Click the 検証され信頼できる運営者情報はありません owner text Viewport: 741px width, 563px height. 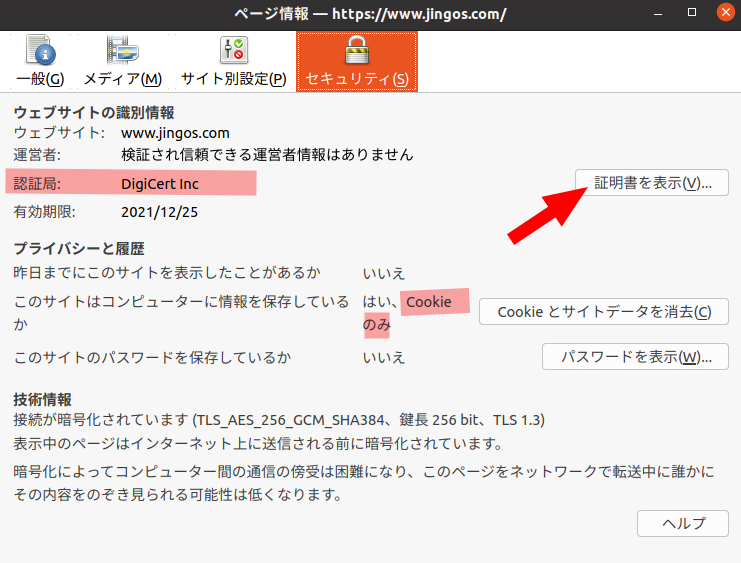click(x=267, y=155)
